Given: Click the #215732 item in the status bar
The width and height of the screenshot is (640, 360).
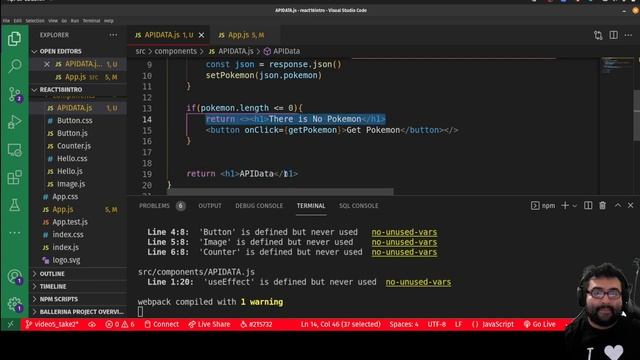Looking at the screenshot, I should 256,324.
